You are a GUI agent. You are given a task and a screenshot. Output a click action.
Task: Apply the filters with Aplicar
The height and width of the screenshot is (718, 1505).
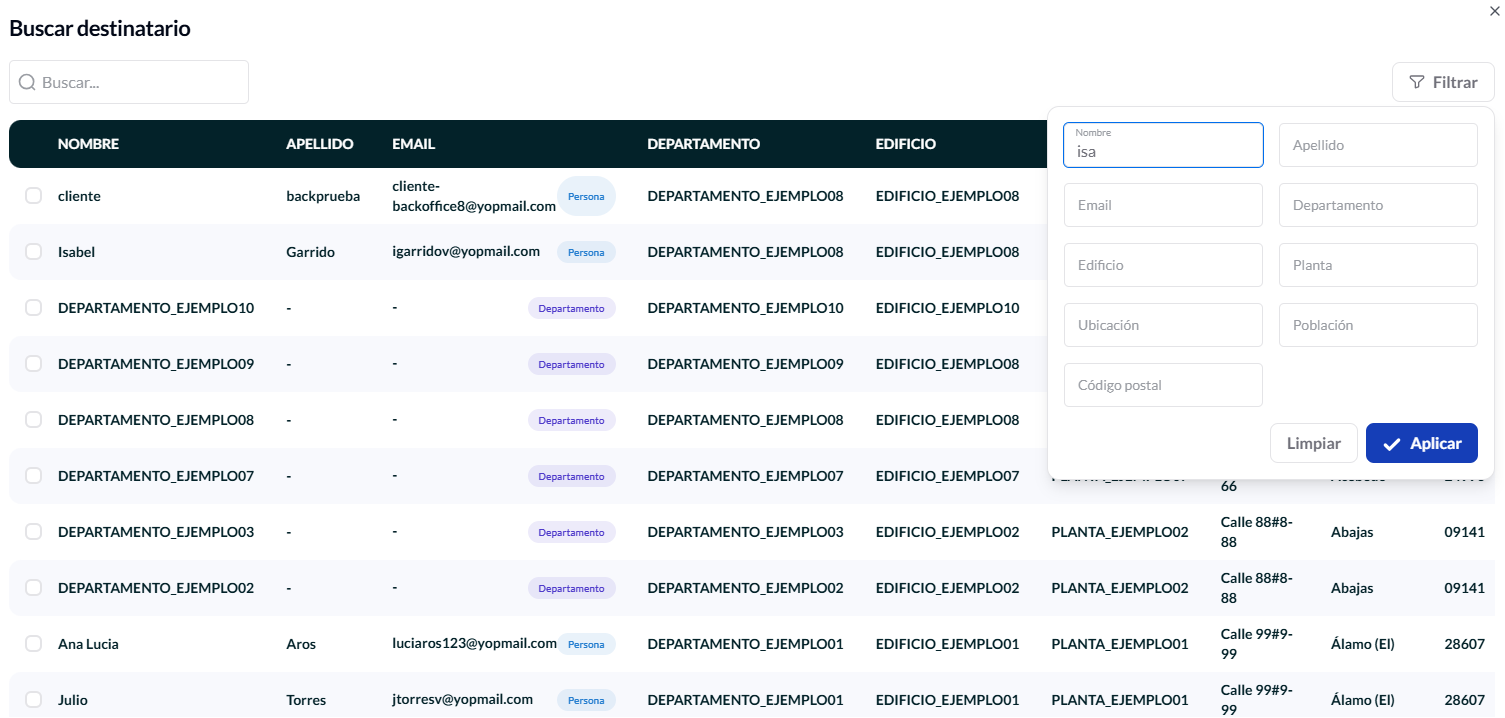pos(1421,443)
